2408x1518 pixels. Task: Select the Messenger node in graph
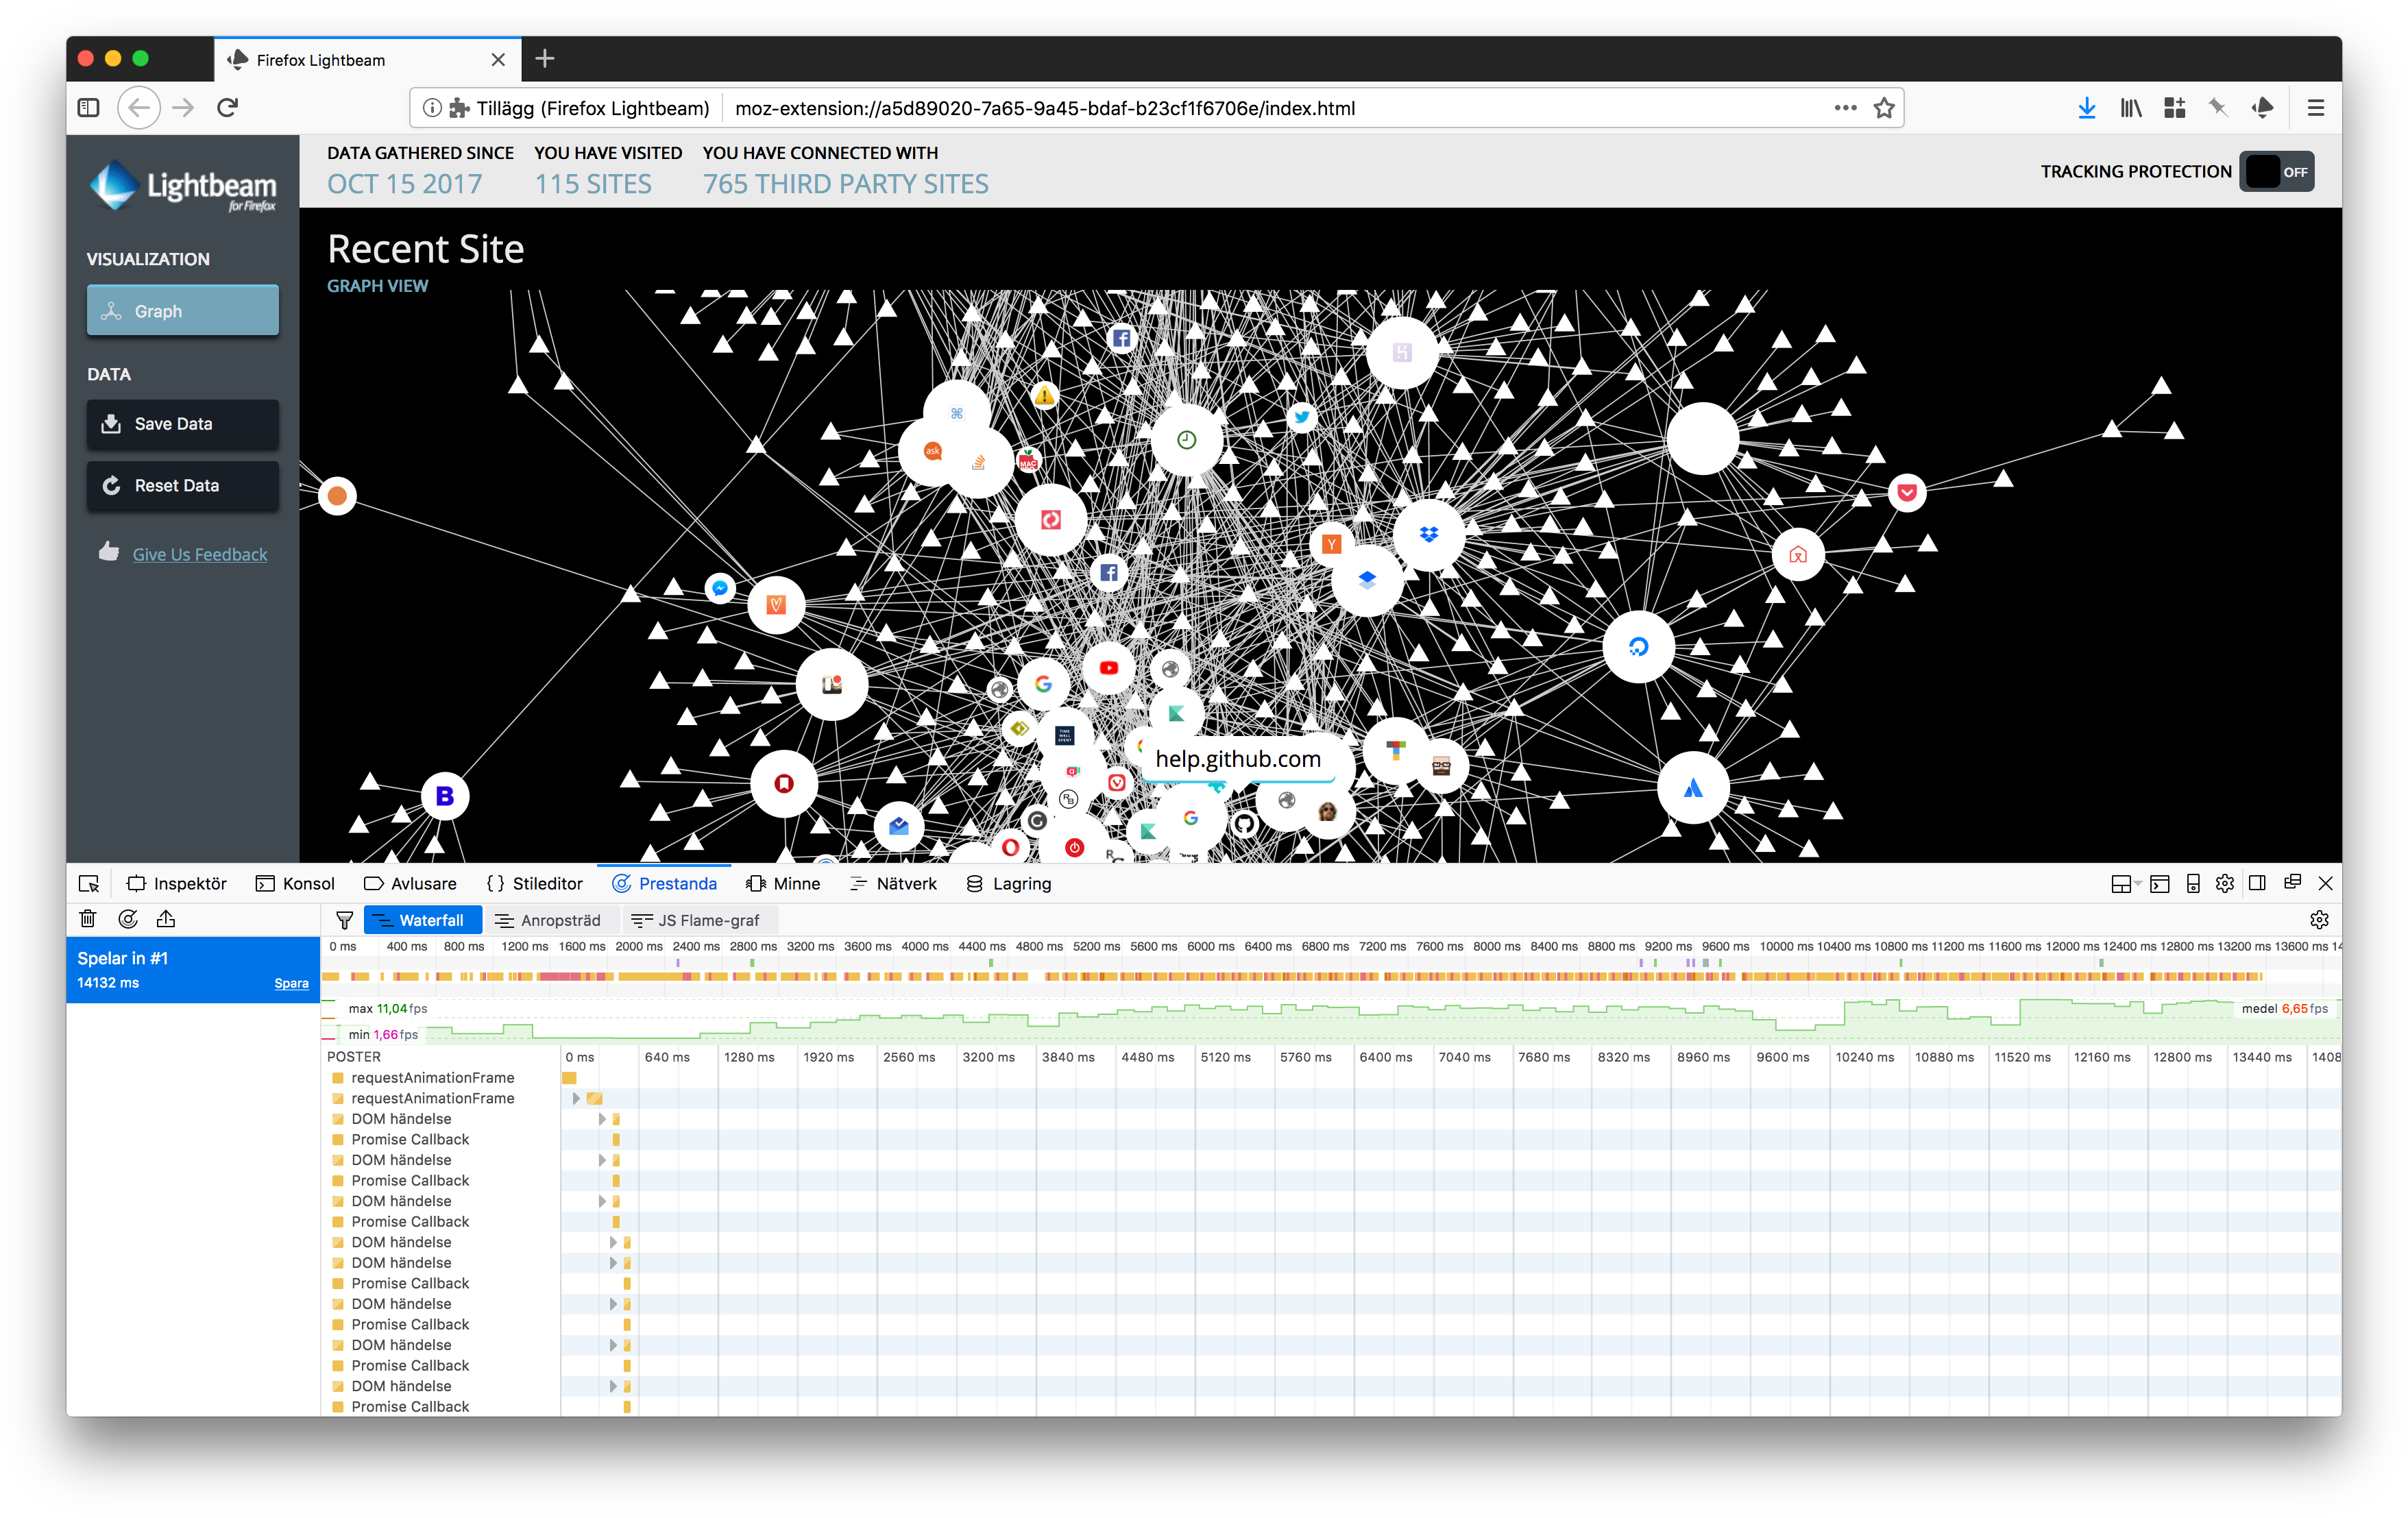[719, 588]
